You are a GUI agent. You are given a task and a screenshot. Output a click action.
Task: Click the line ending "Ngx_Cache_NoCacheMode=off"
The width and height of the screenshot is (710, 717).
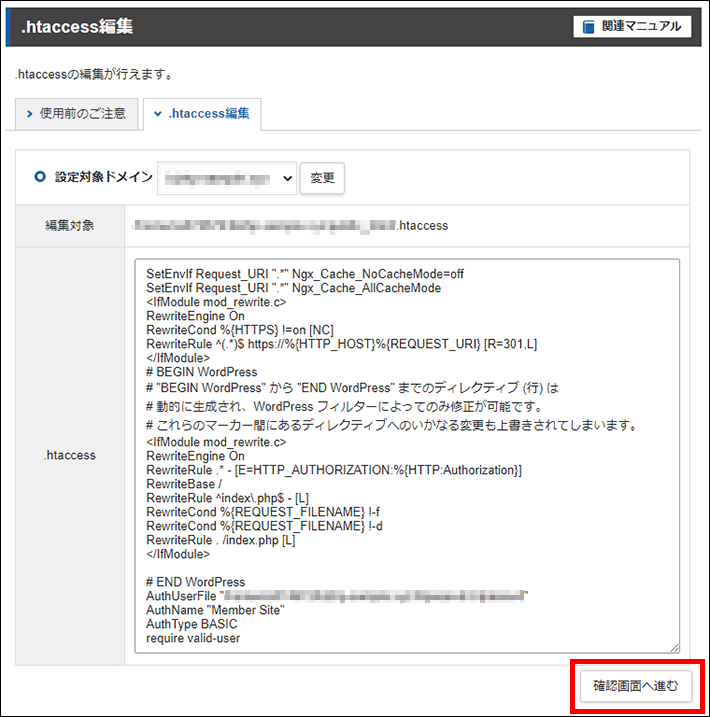(x=305, y=274)
